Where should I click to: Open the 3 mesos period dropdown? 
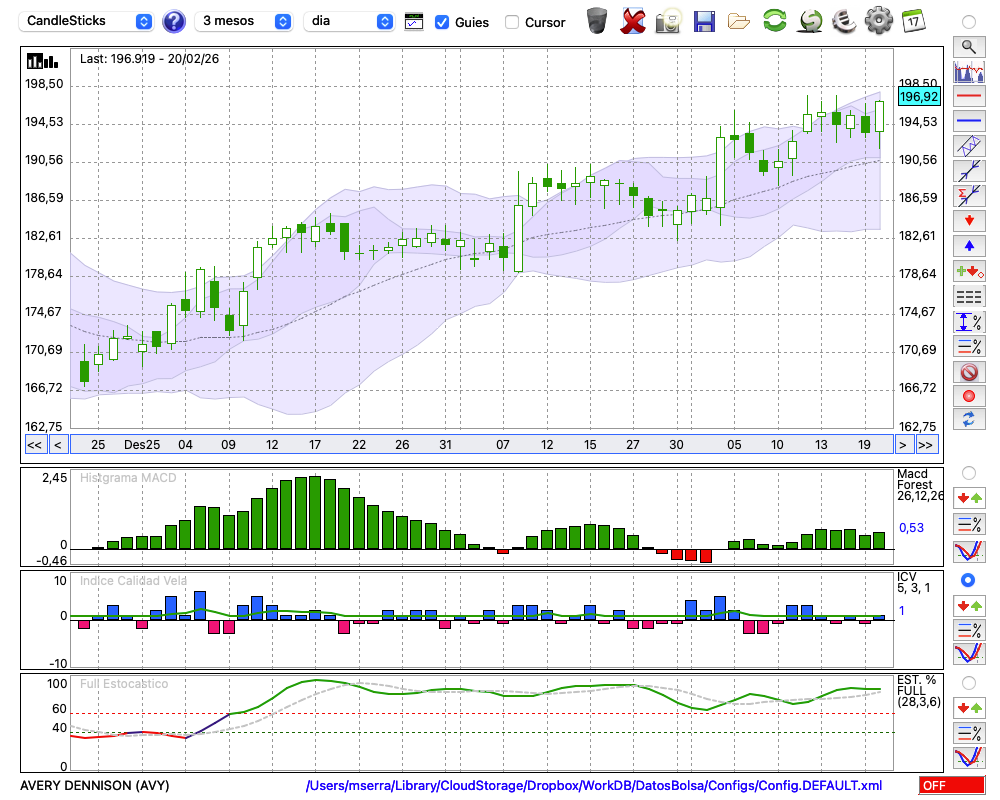pyautogui.click(x=245, y=21)
